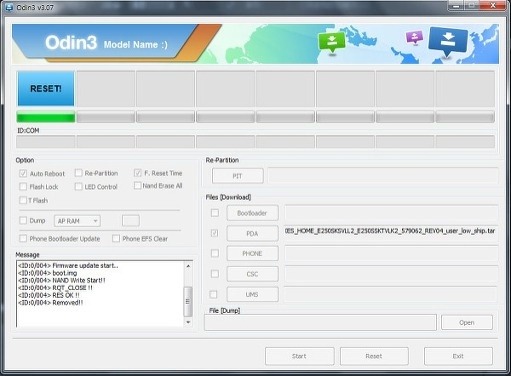The height and width of the screenshot is (376, 511).
Task: Close the Odin3 window
Action: [493, 6]
